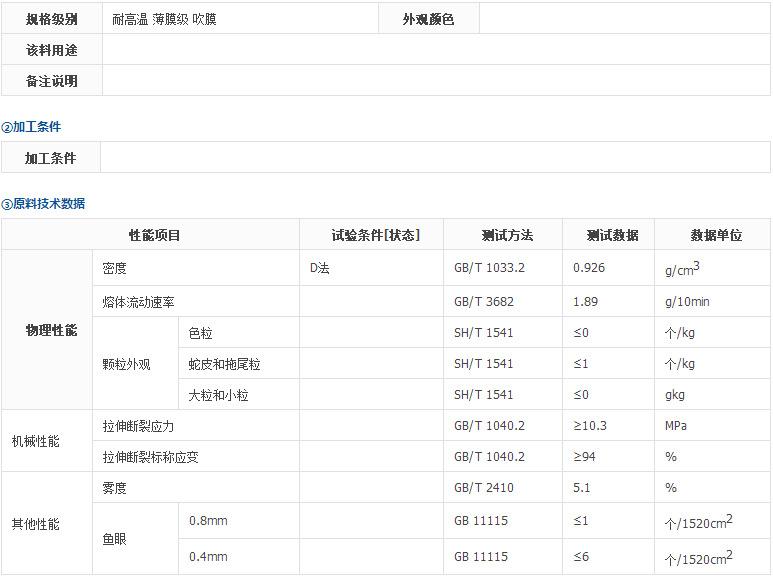Select the 0.8mm fisheye size cell

208,521
